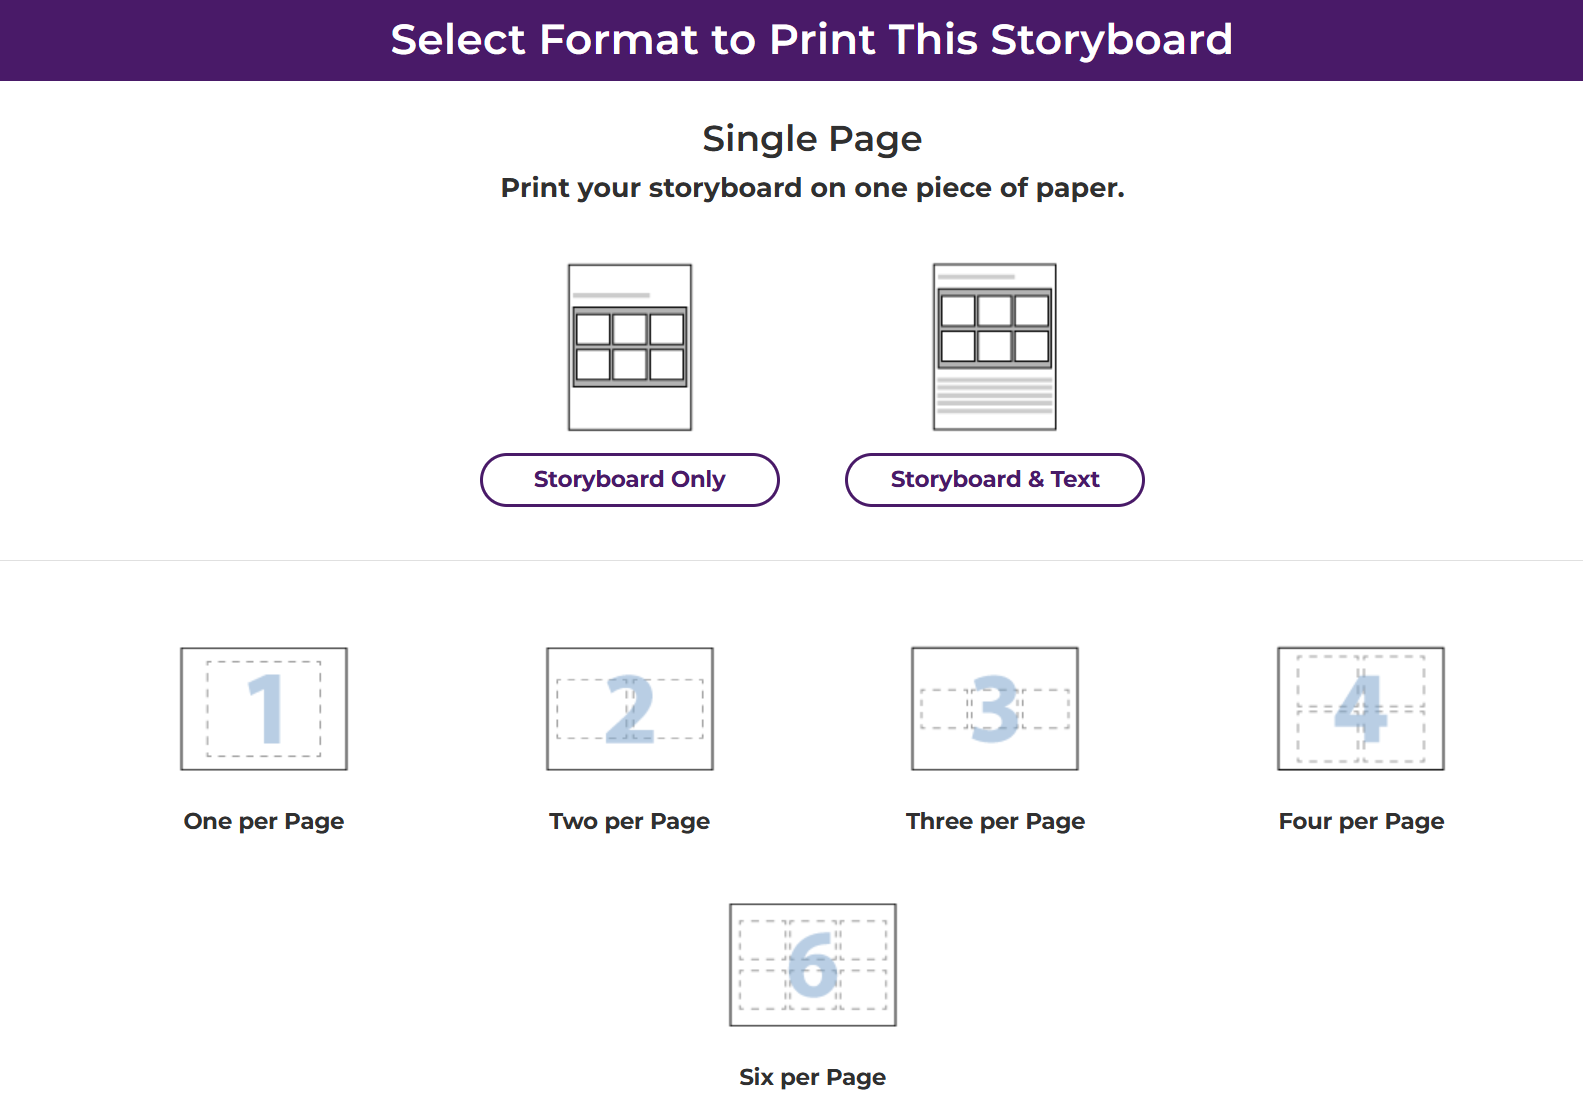Click the top-left cell of Storyboard Only grid preview
This screenshot has width=1583, height=1120.
[593, 329]
